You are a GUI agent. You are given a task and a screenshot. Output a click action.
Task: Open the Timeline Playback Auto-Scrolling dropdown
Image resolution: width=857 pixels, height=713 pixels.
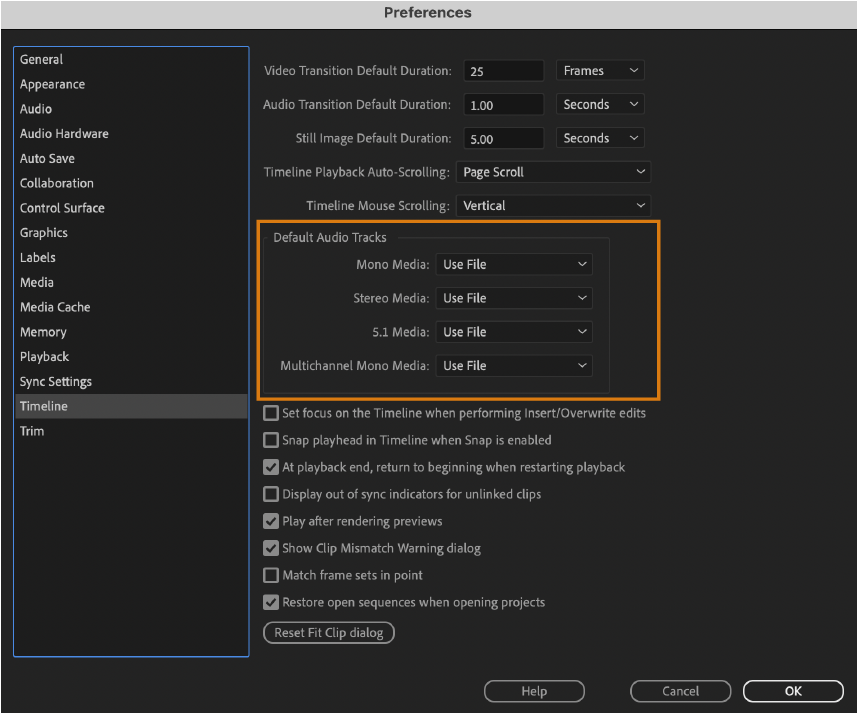pos(553,171)
